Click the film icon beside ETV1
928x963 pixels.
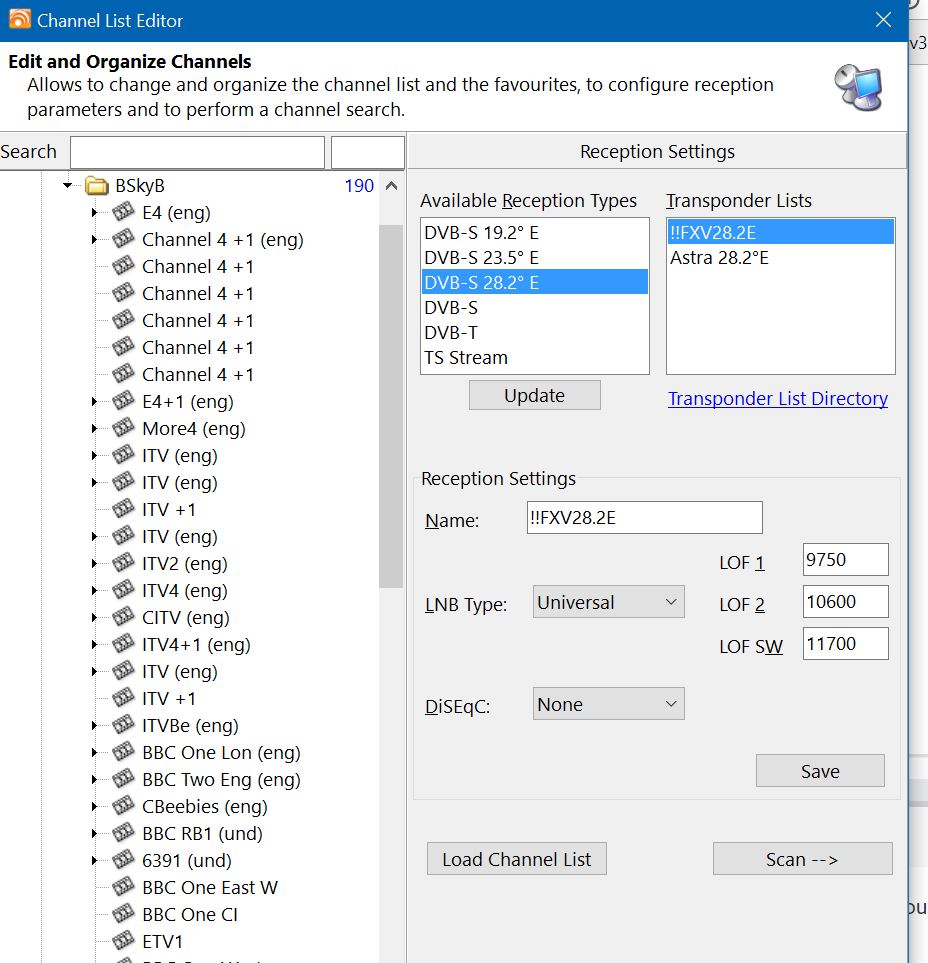pos(123,941)
